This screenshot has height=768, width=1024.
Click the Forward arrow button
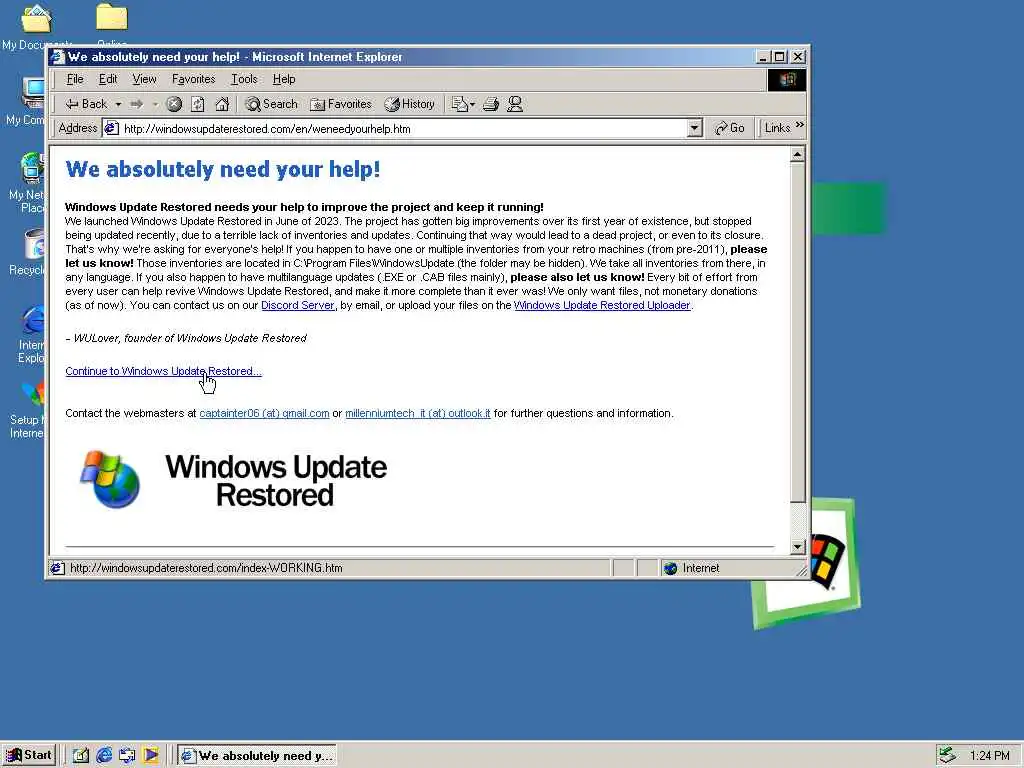tap(136, 104)
